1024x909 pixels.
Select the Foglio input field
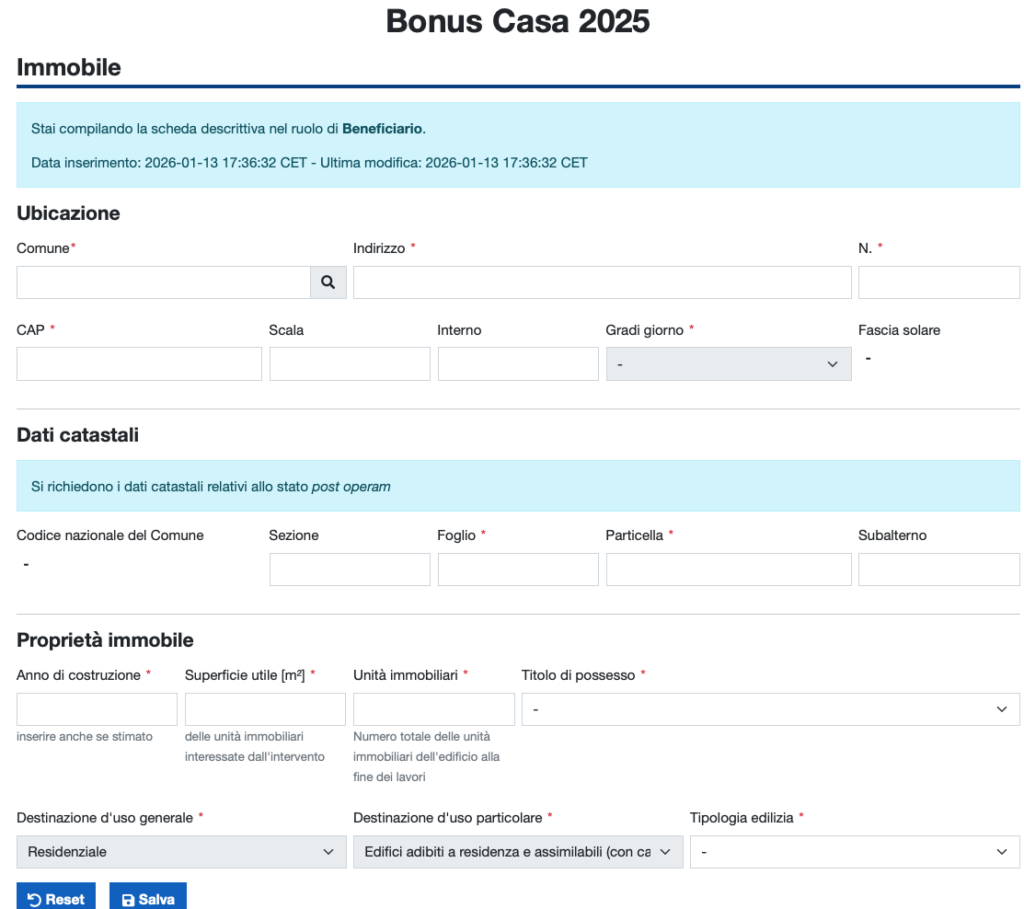coord(518,569)
